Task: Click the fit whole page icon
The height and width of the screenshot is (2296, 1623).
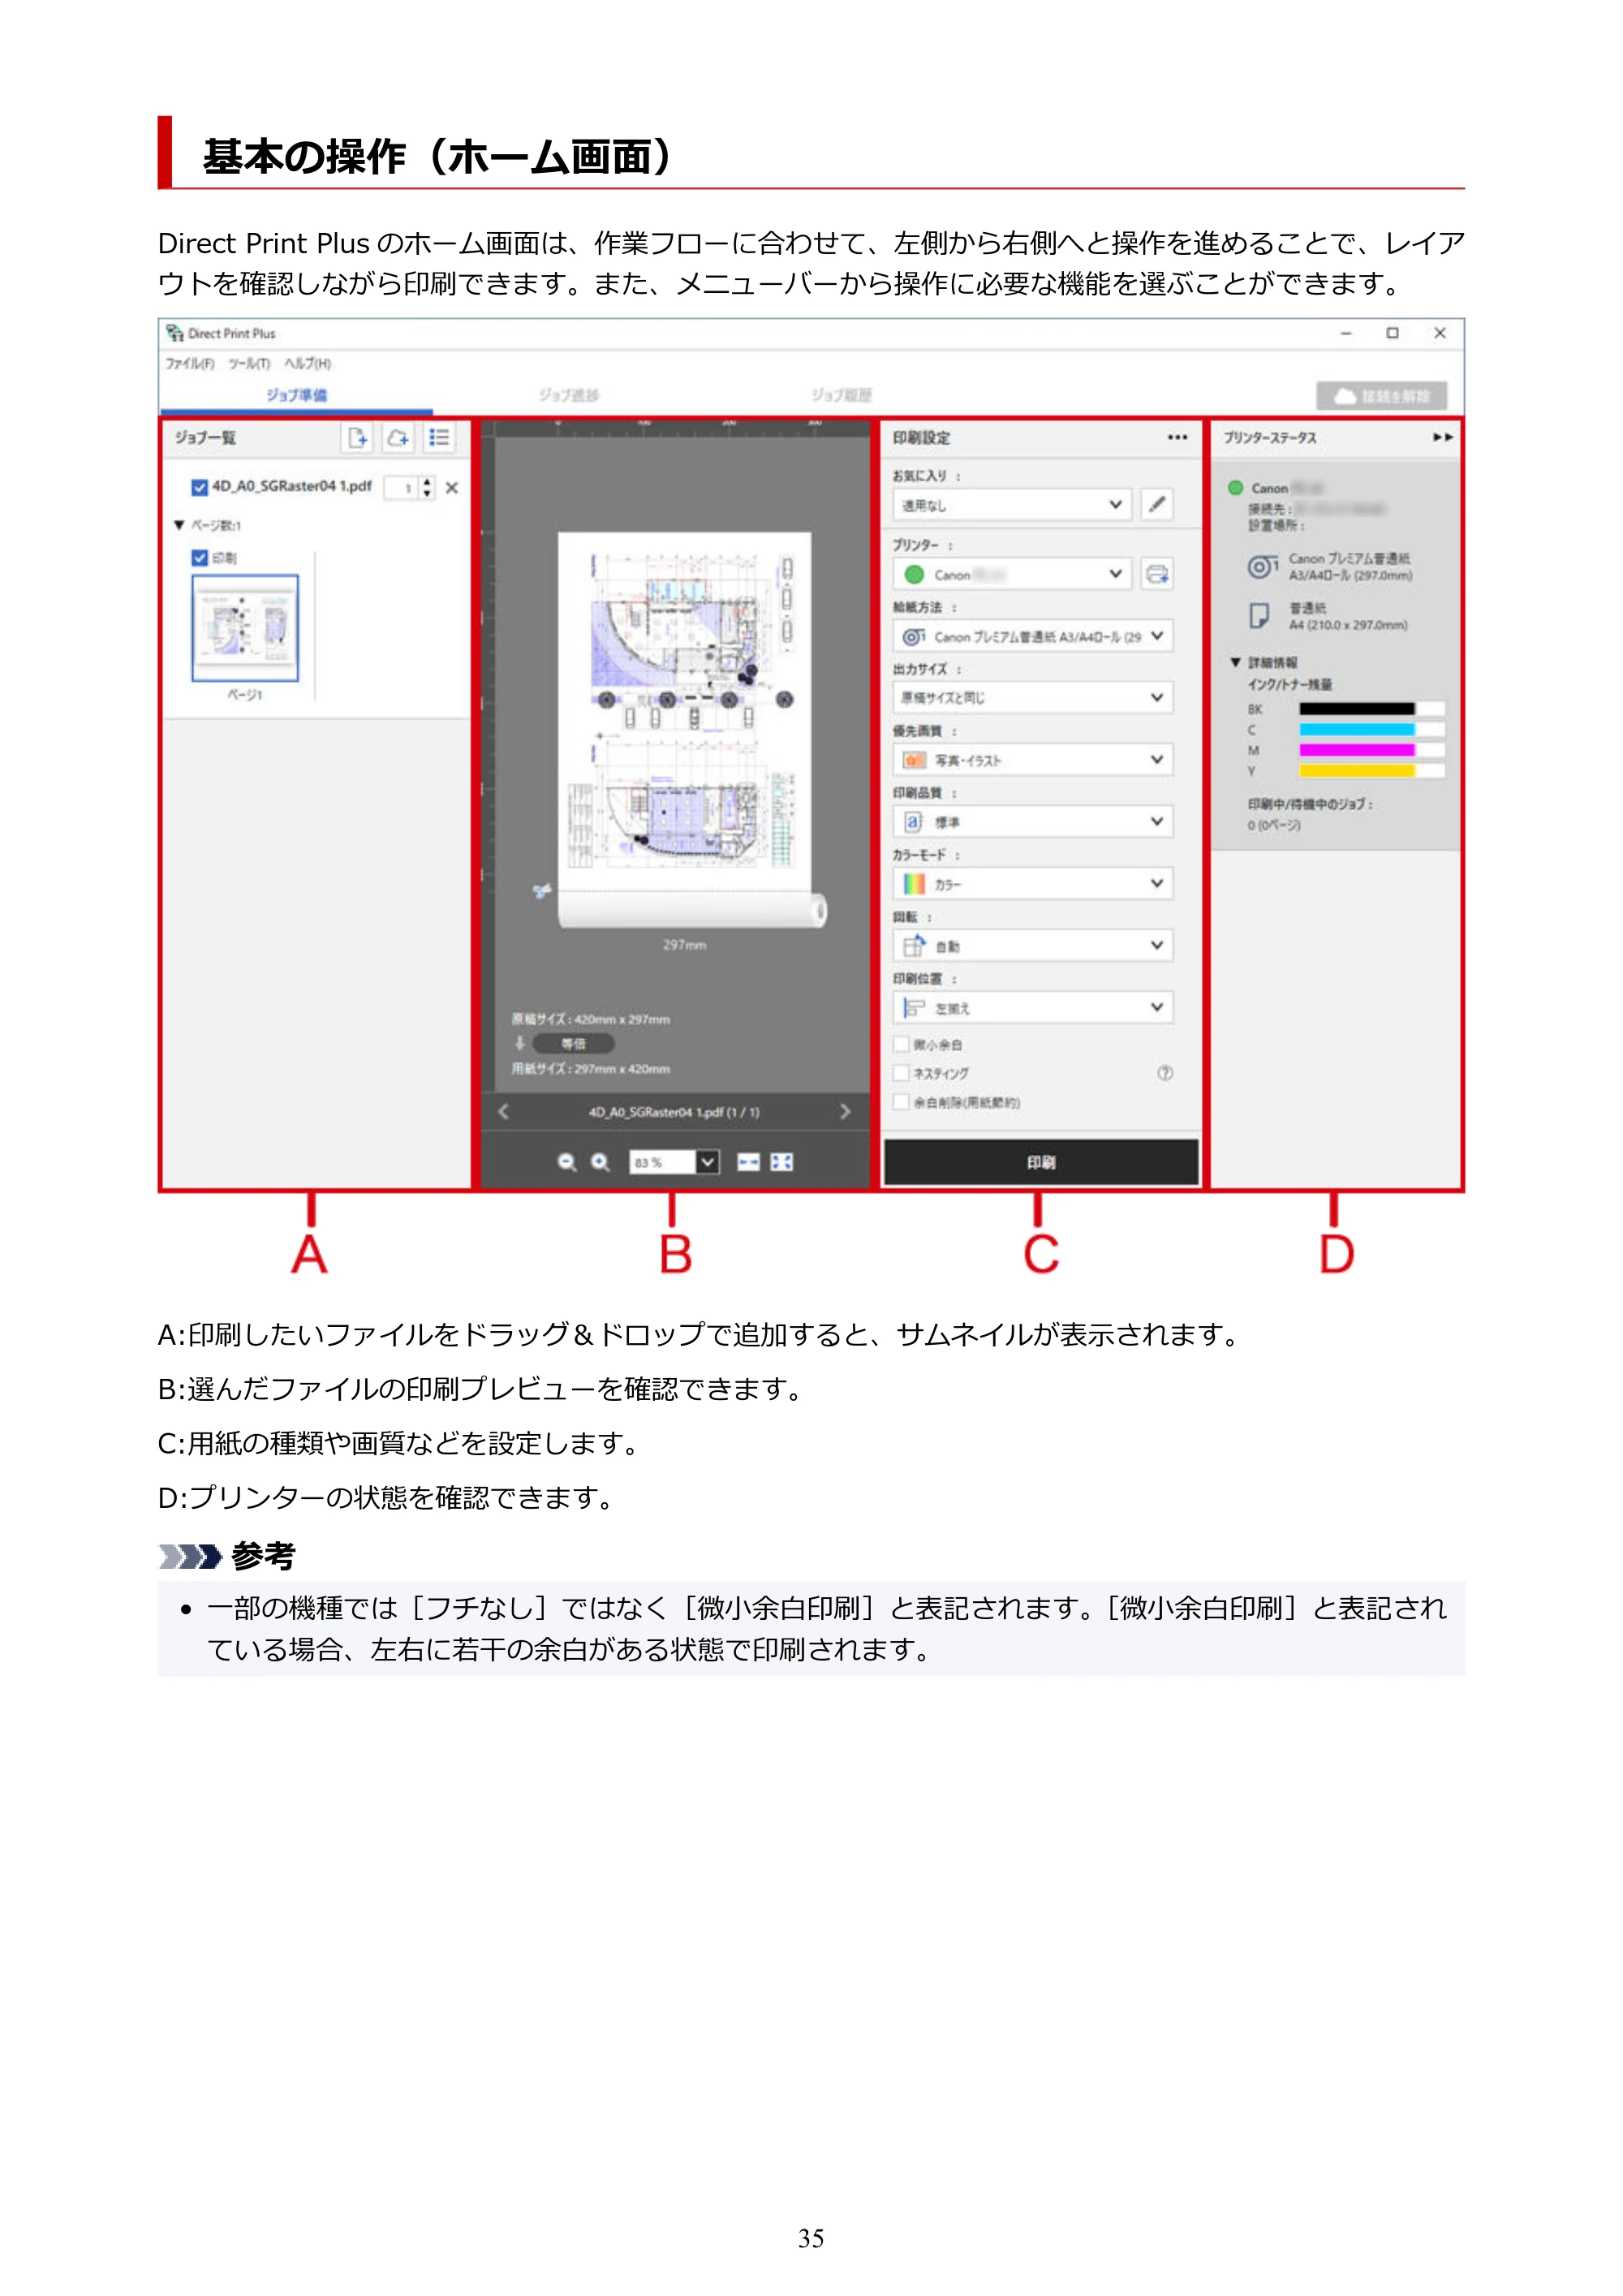Action: (x=782, y=1162)
